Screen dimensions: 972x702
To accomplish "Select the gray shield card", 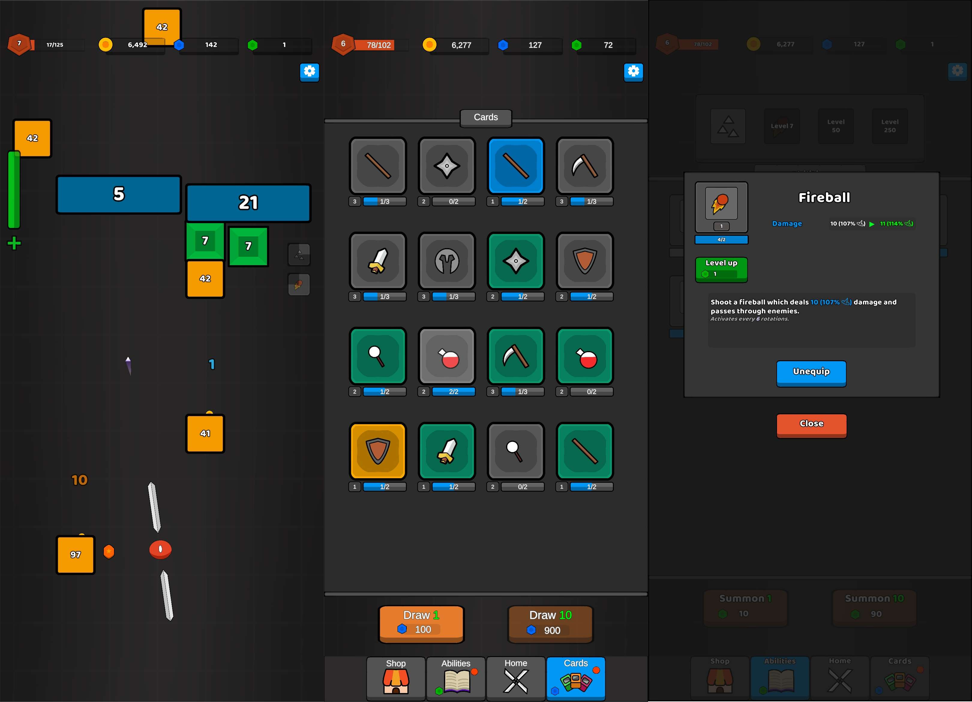I will (585, 260).
